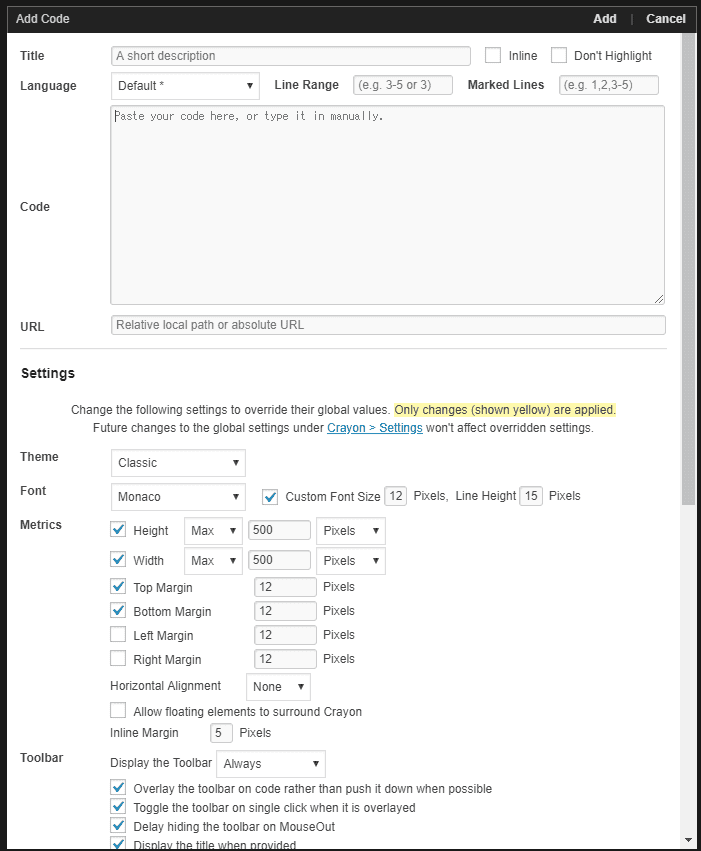Toggle Delay hiding toolbar on MouseOut checkbox
Image resolution: width=701 pixels, height=851 pixels.
point(118,825)
